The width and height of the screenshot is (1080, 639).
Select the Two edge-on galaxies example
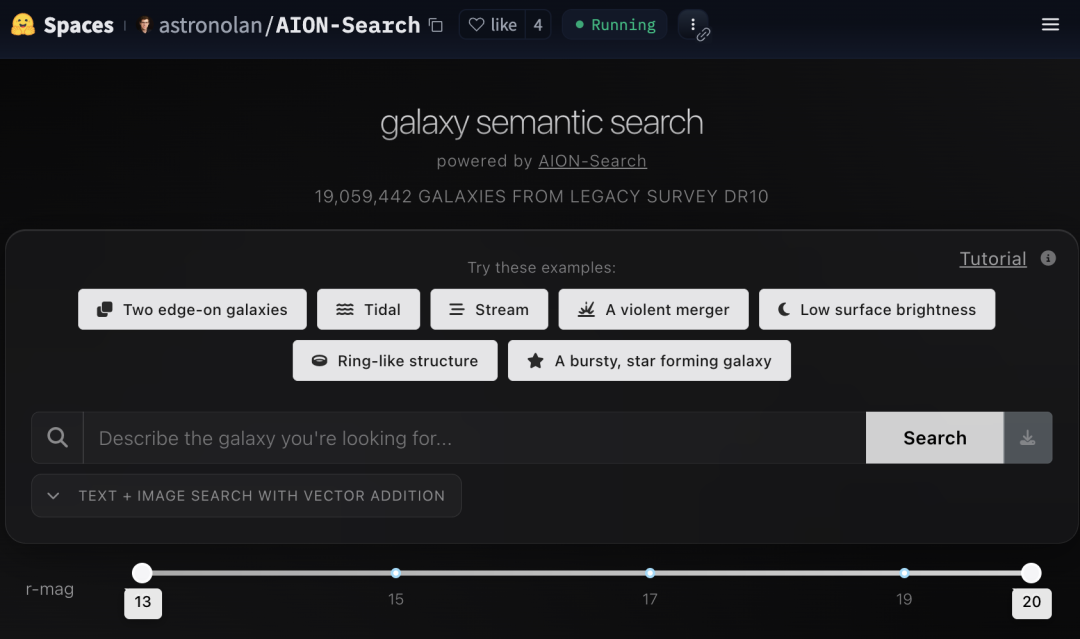pos(192,309)
